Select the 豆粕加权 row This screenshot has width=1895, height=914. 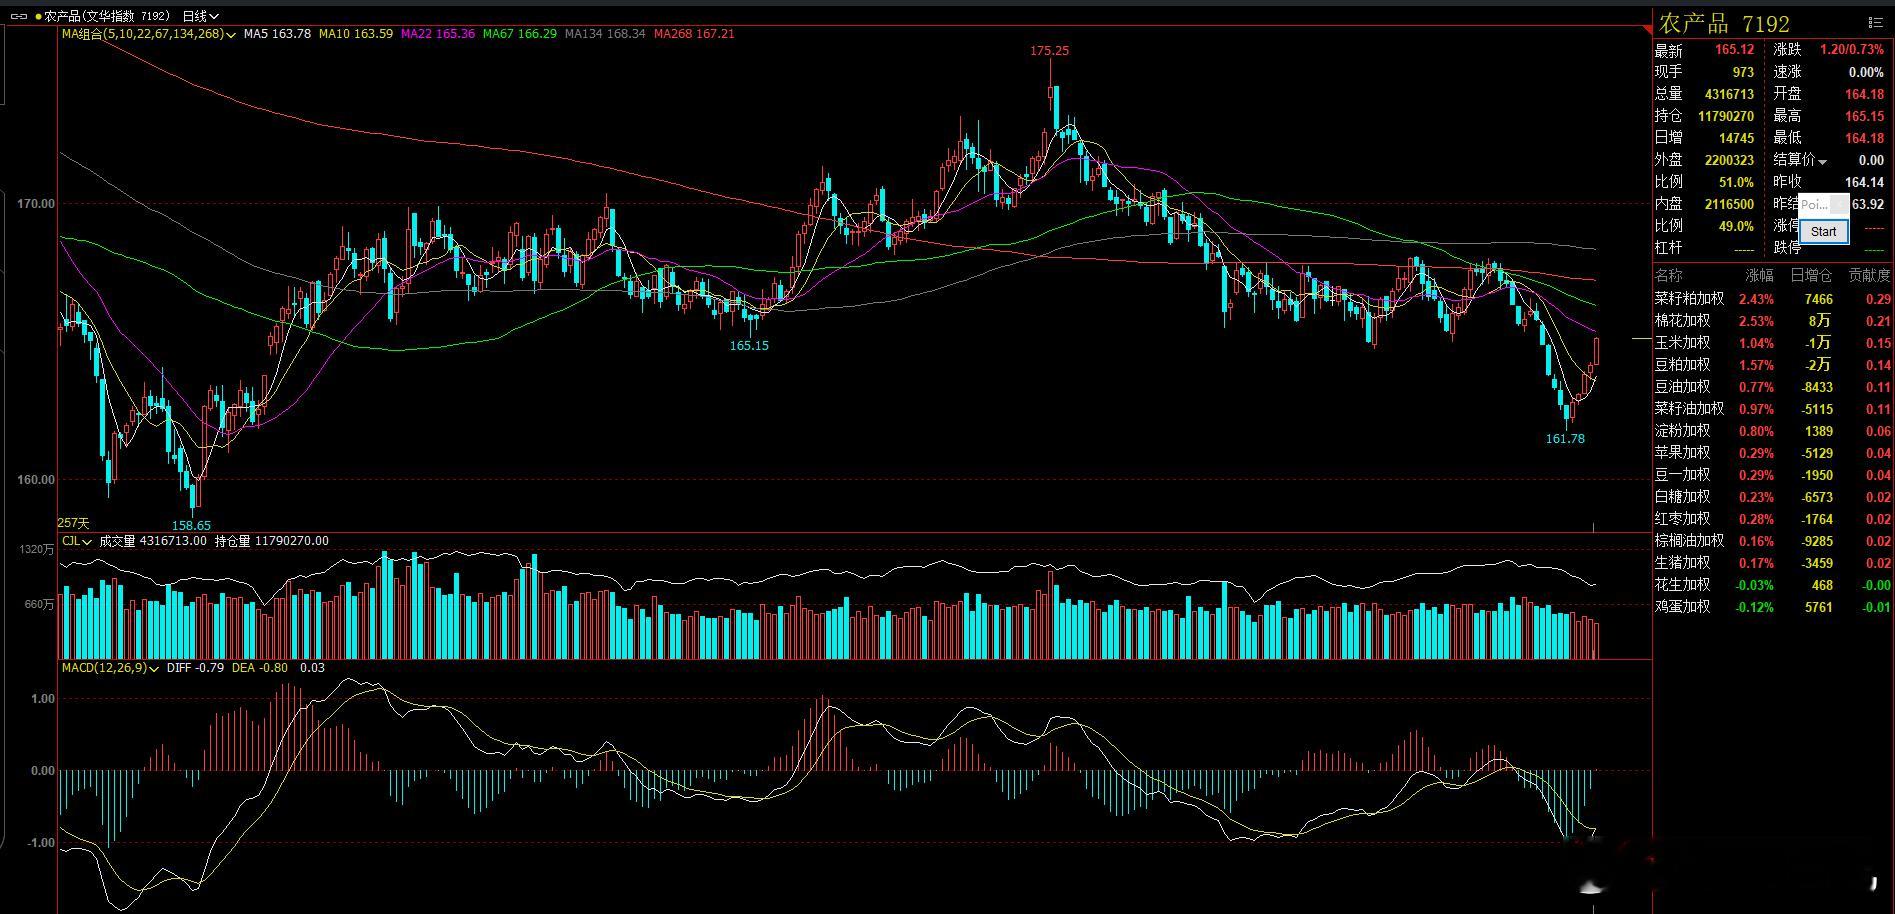tap(1773, 365)
